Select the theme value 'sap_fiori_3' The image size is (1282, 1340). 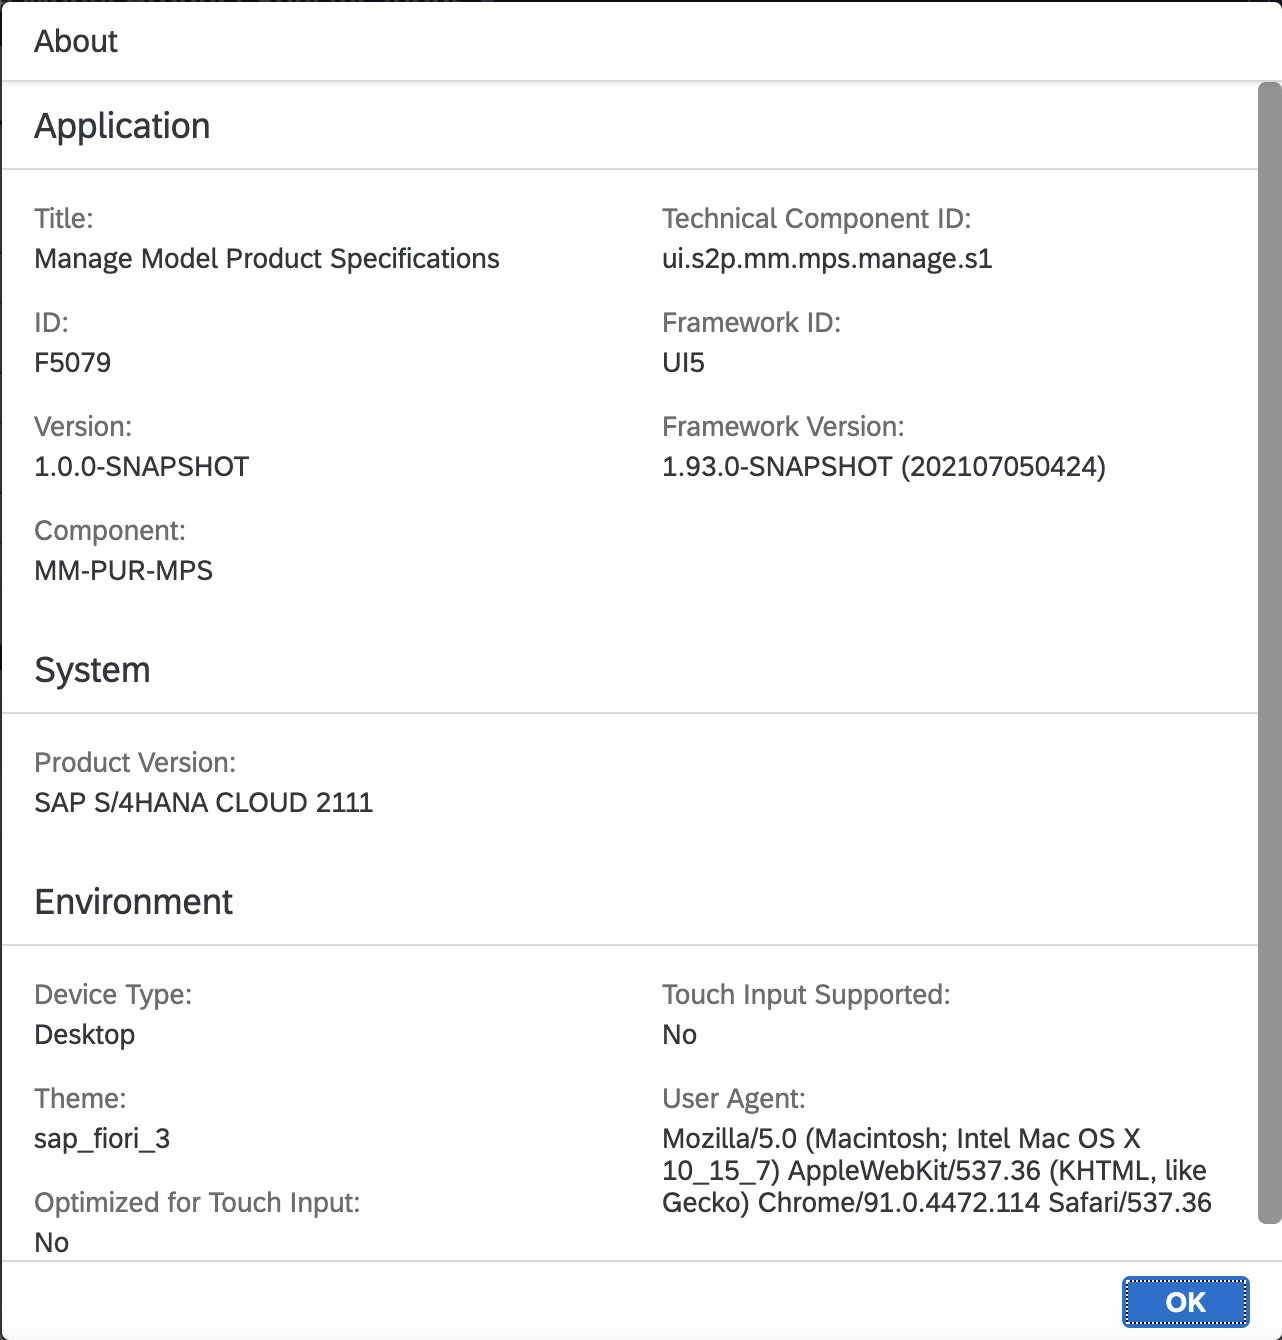coord(102,1139)
